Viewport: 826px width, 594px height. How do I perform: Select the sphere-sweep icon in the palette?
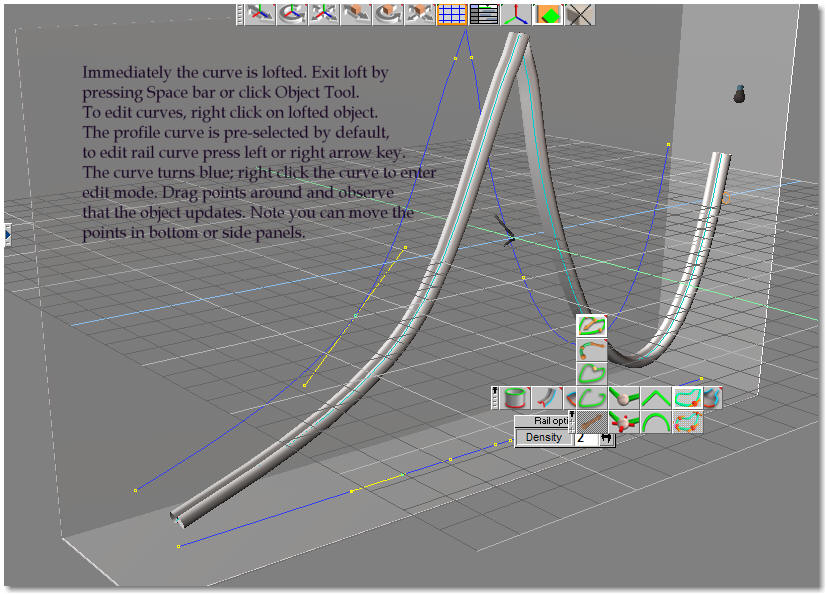click(624, 396)
